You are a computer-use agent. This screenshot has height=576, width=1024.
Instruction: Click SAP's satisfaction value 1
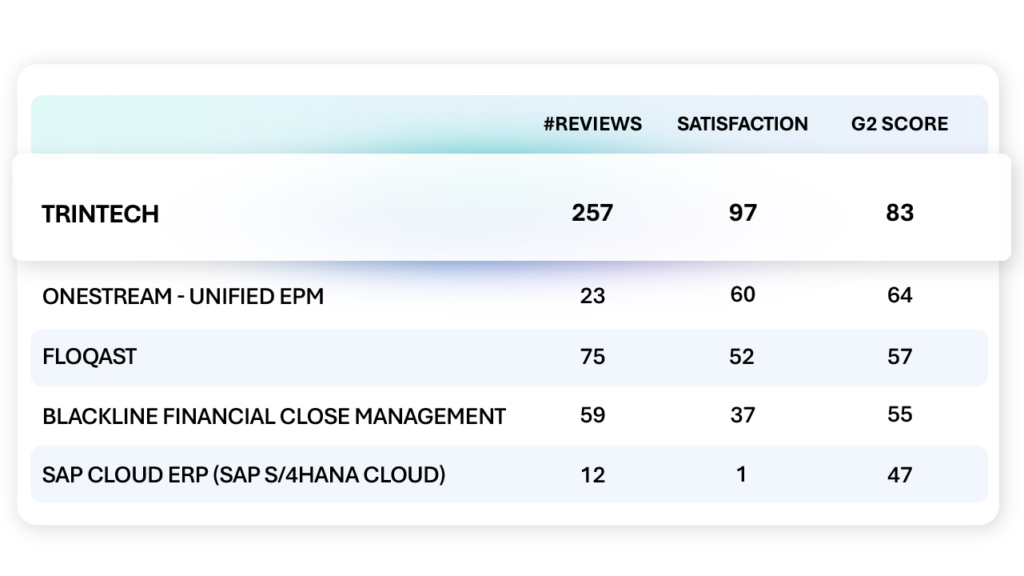741,474
